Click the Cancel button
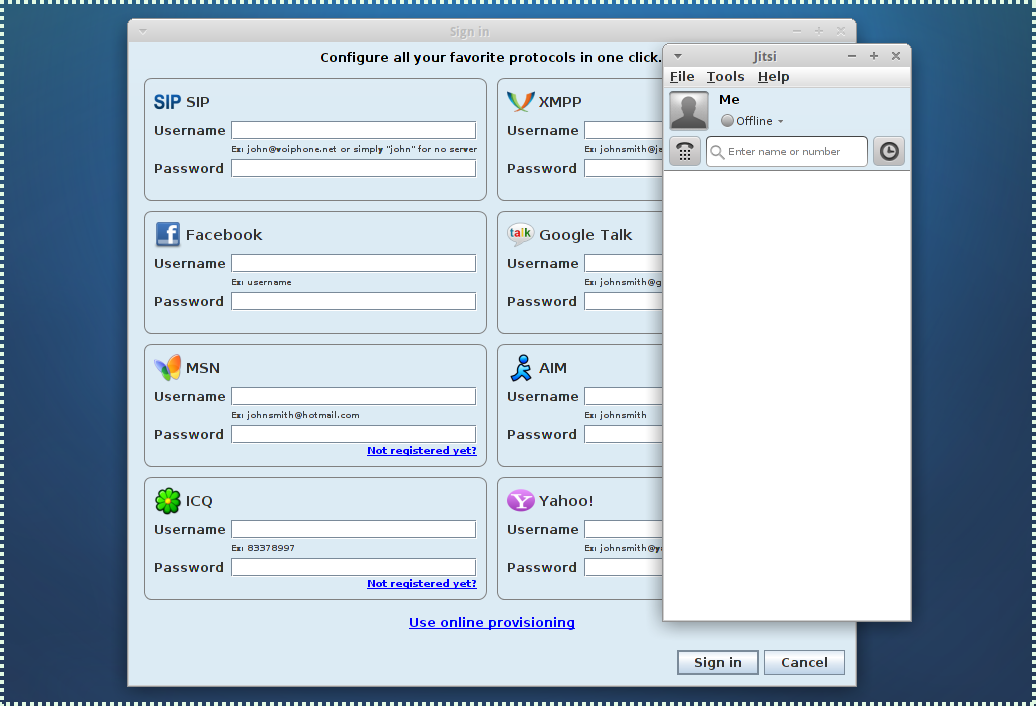The height and width of the screenshot is (706, 1036). point(804,662)
